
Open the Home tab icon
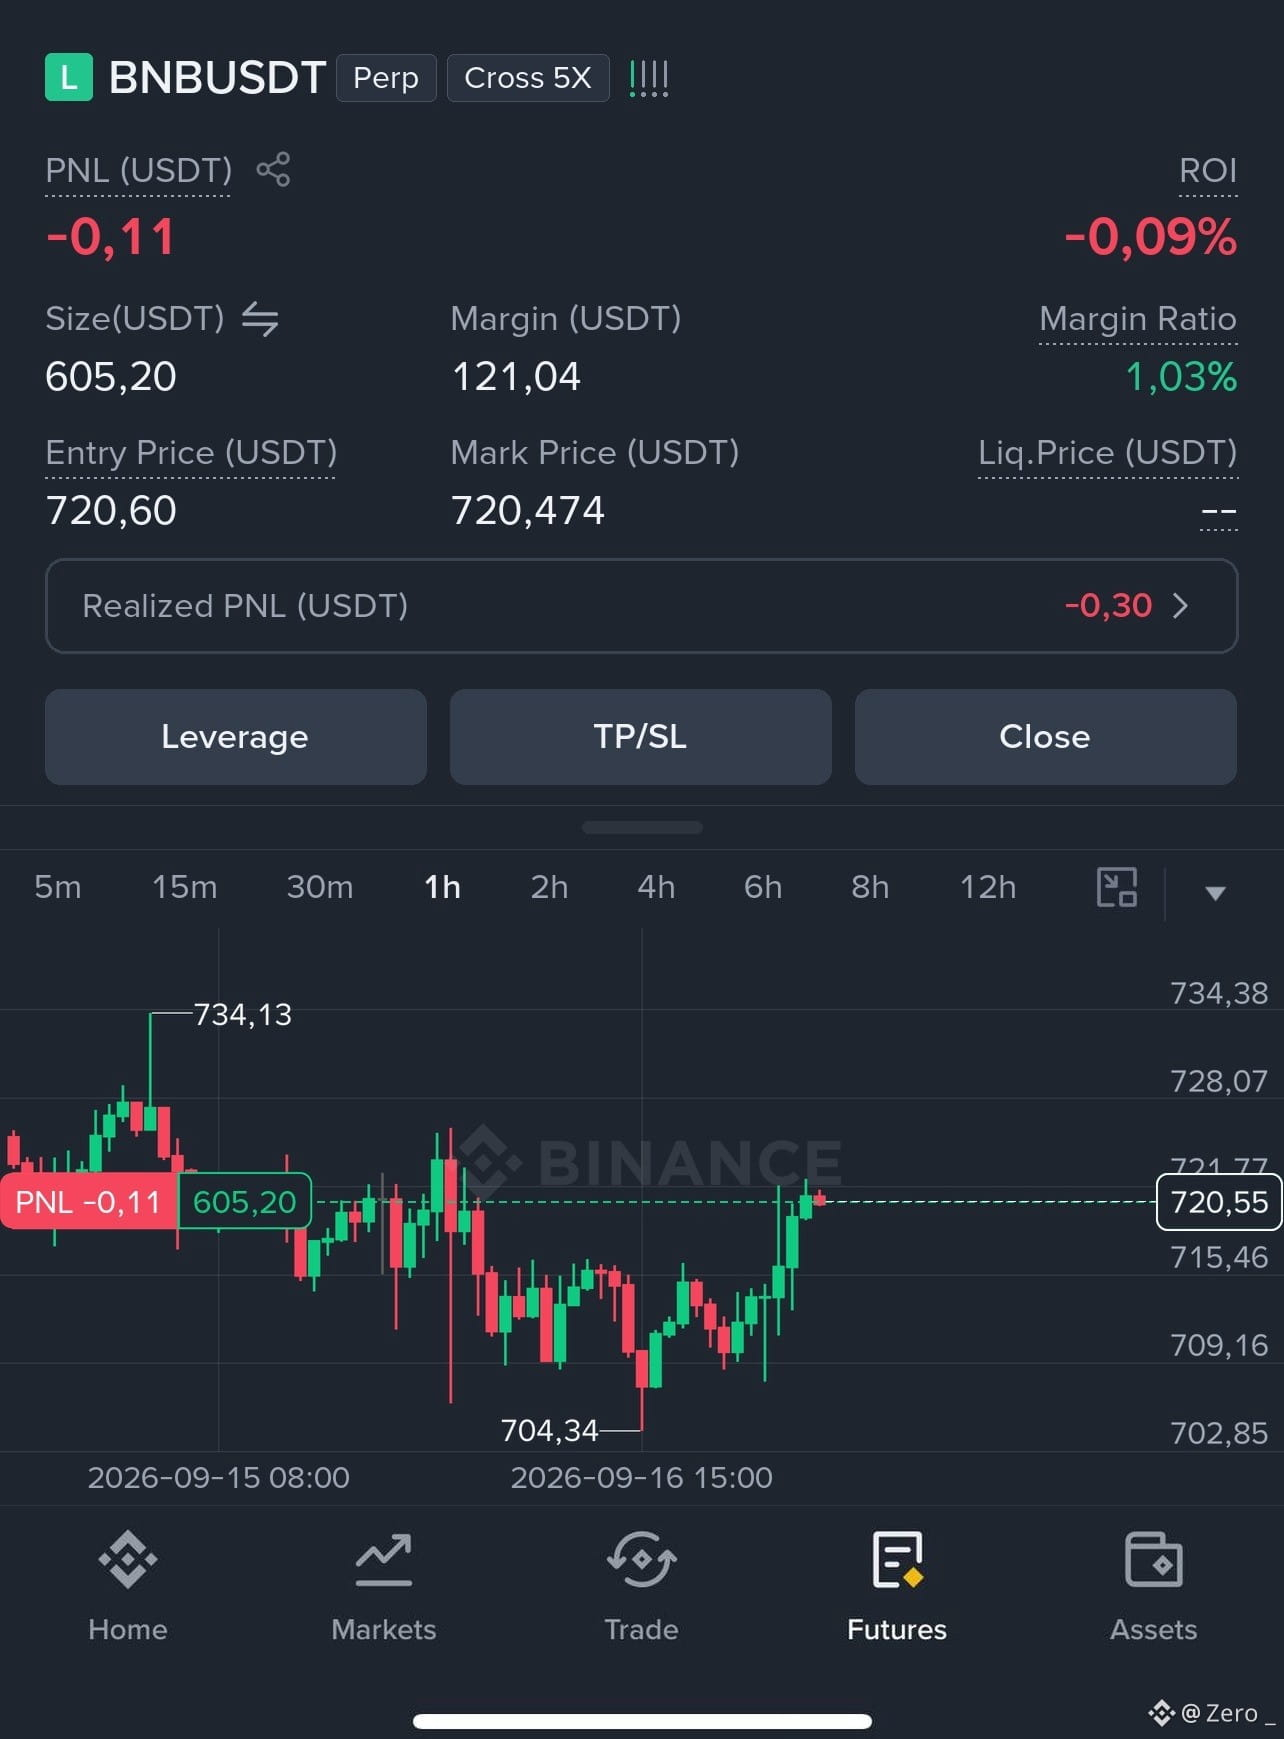pyautogui.click(x=128, y=1559)
